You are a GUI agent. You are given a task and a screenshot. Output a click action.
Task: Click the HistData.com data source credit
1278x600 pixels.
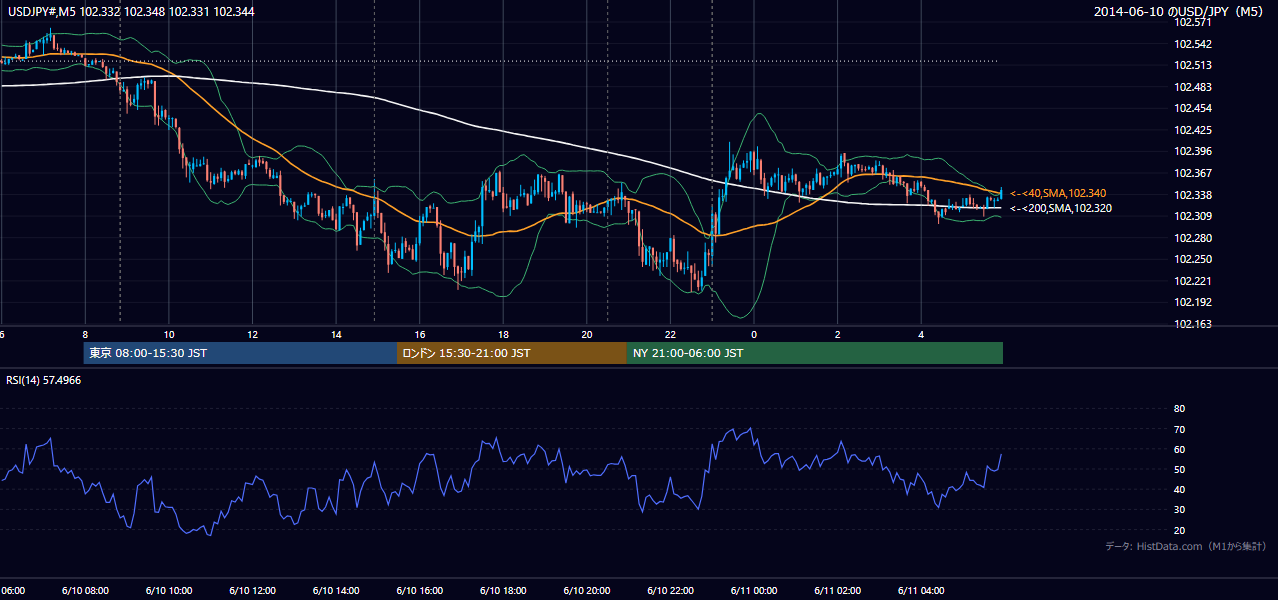point(1186,546)
